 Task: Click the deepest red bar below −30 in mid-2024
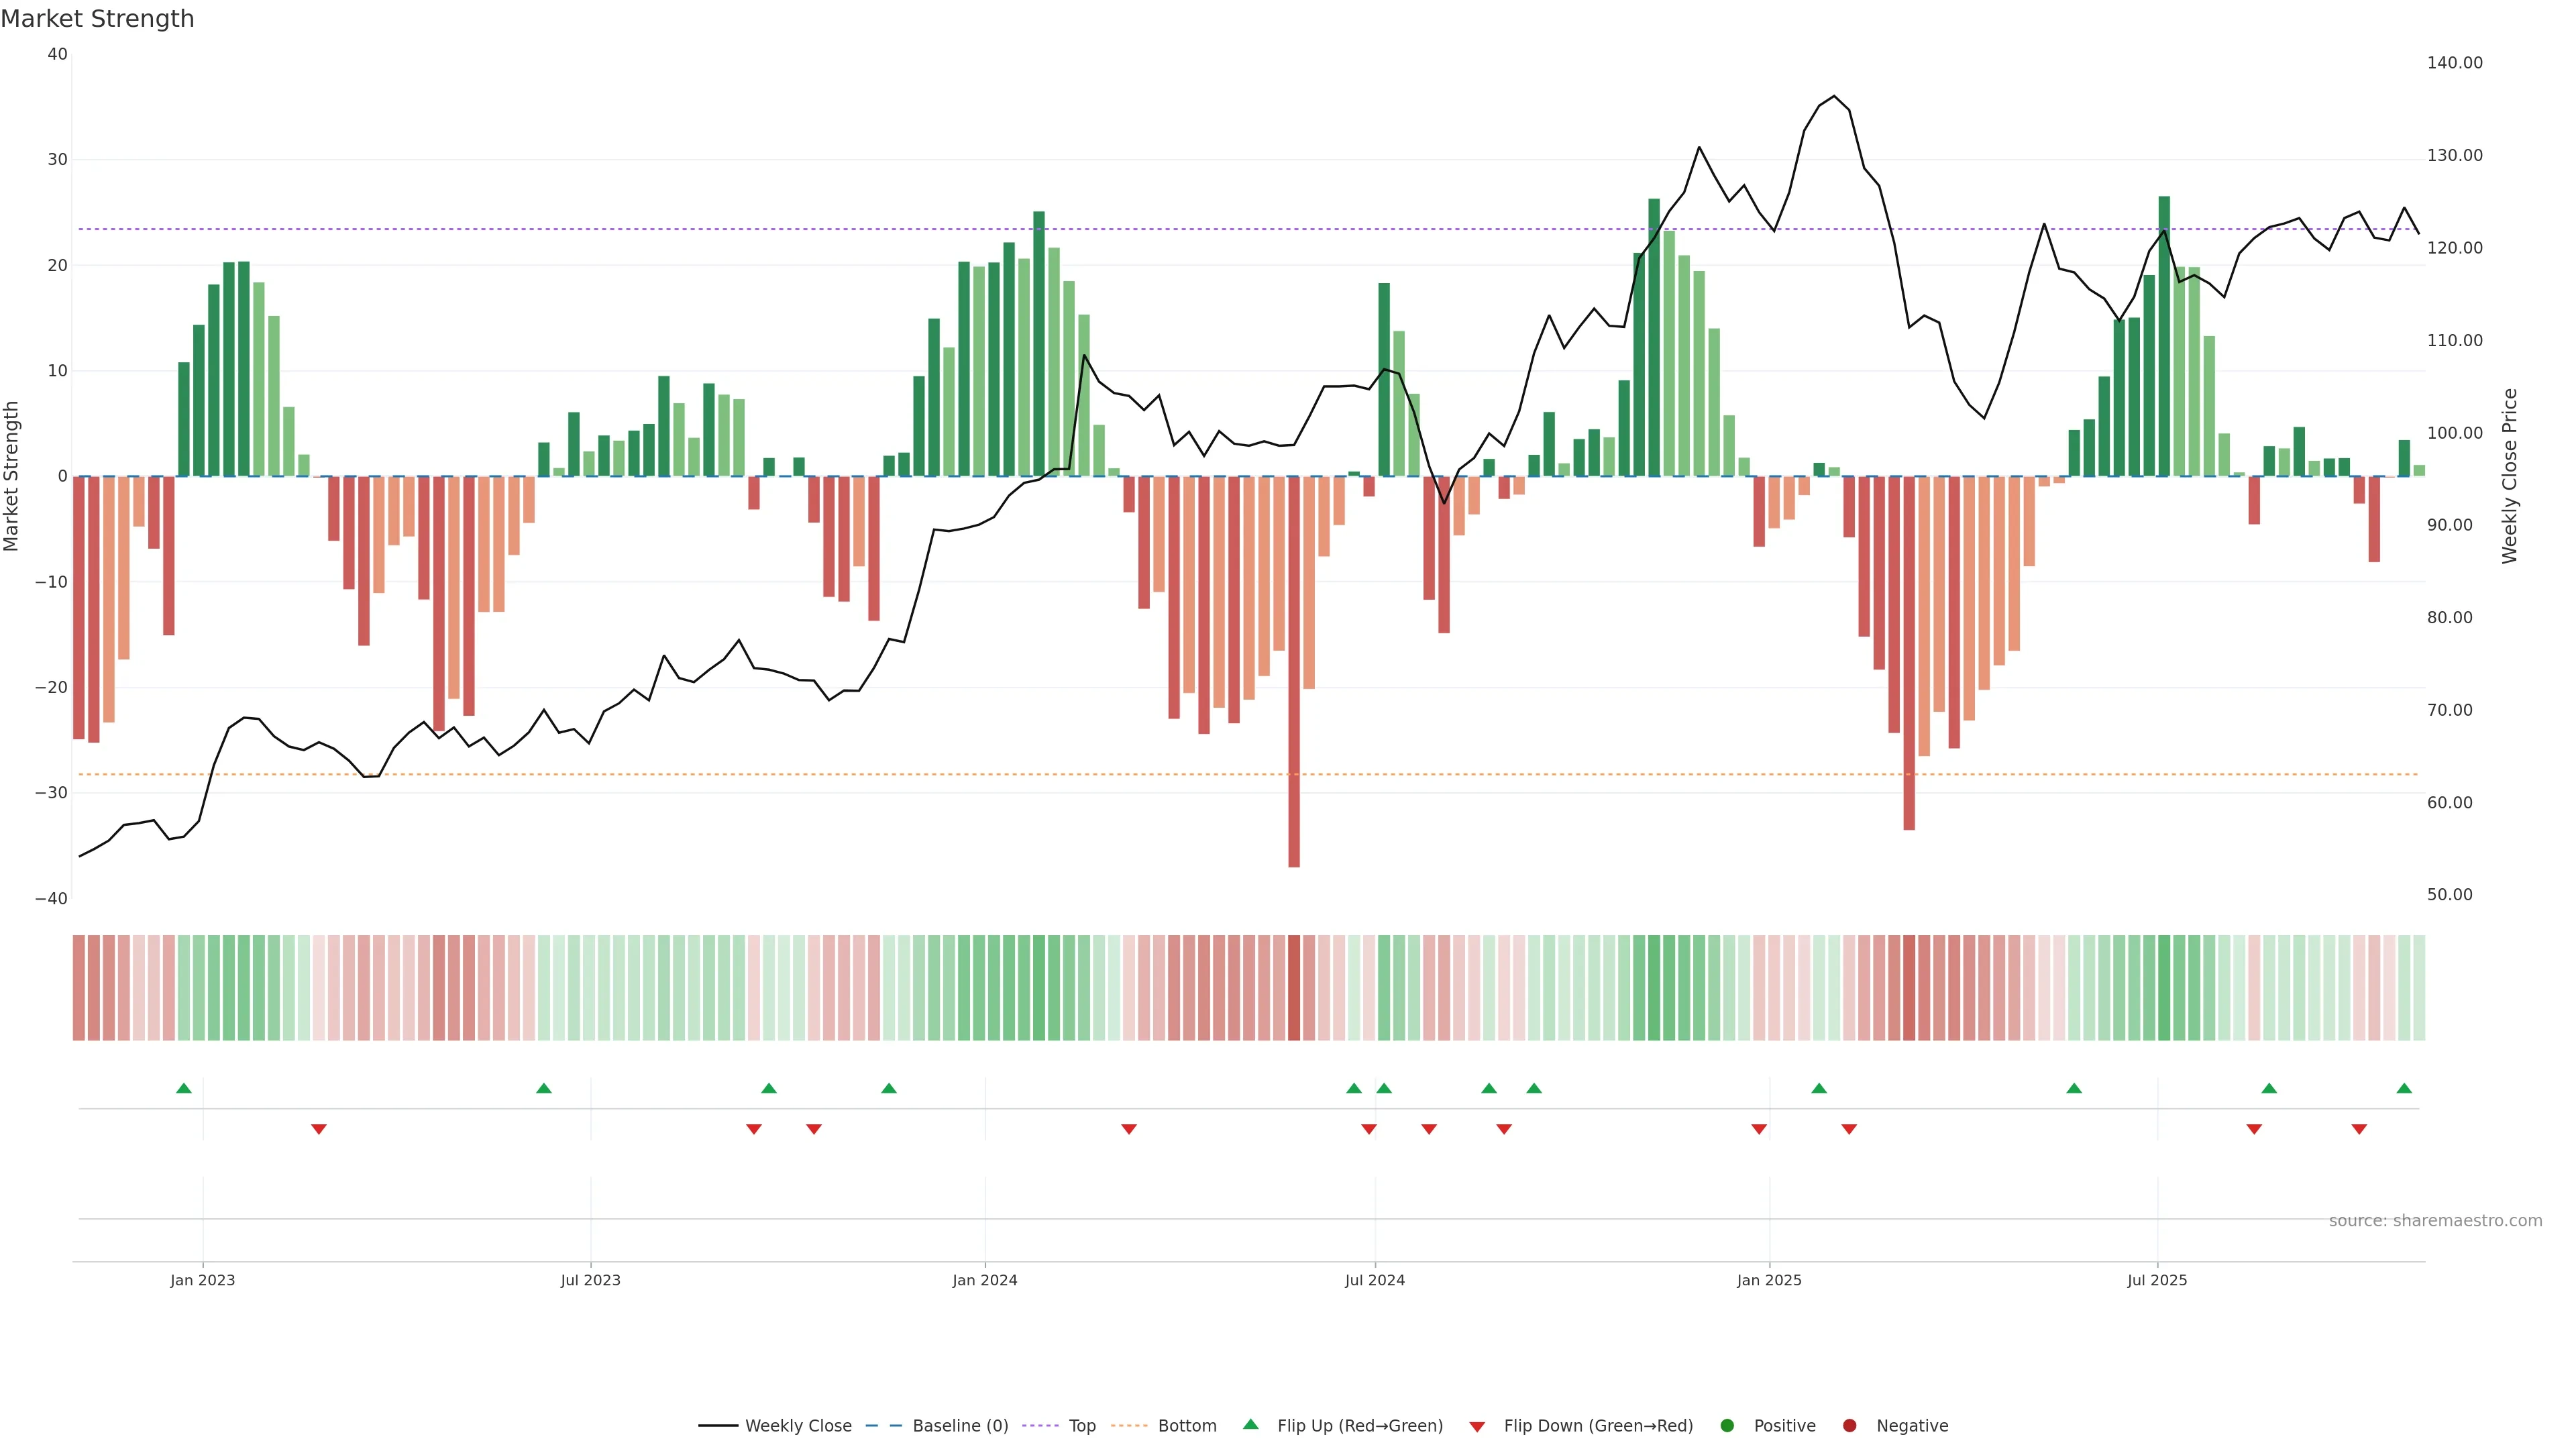point(1294,700)
